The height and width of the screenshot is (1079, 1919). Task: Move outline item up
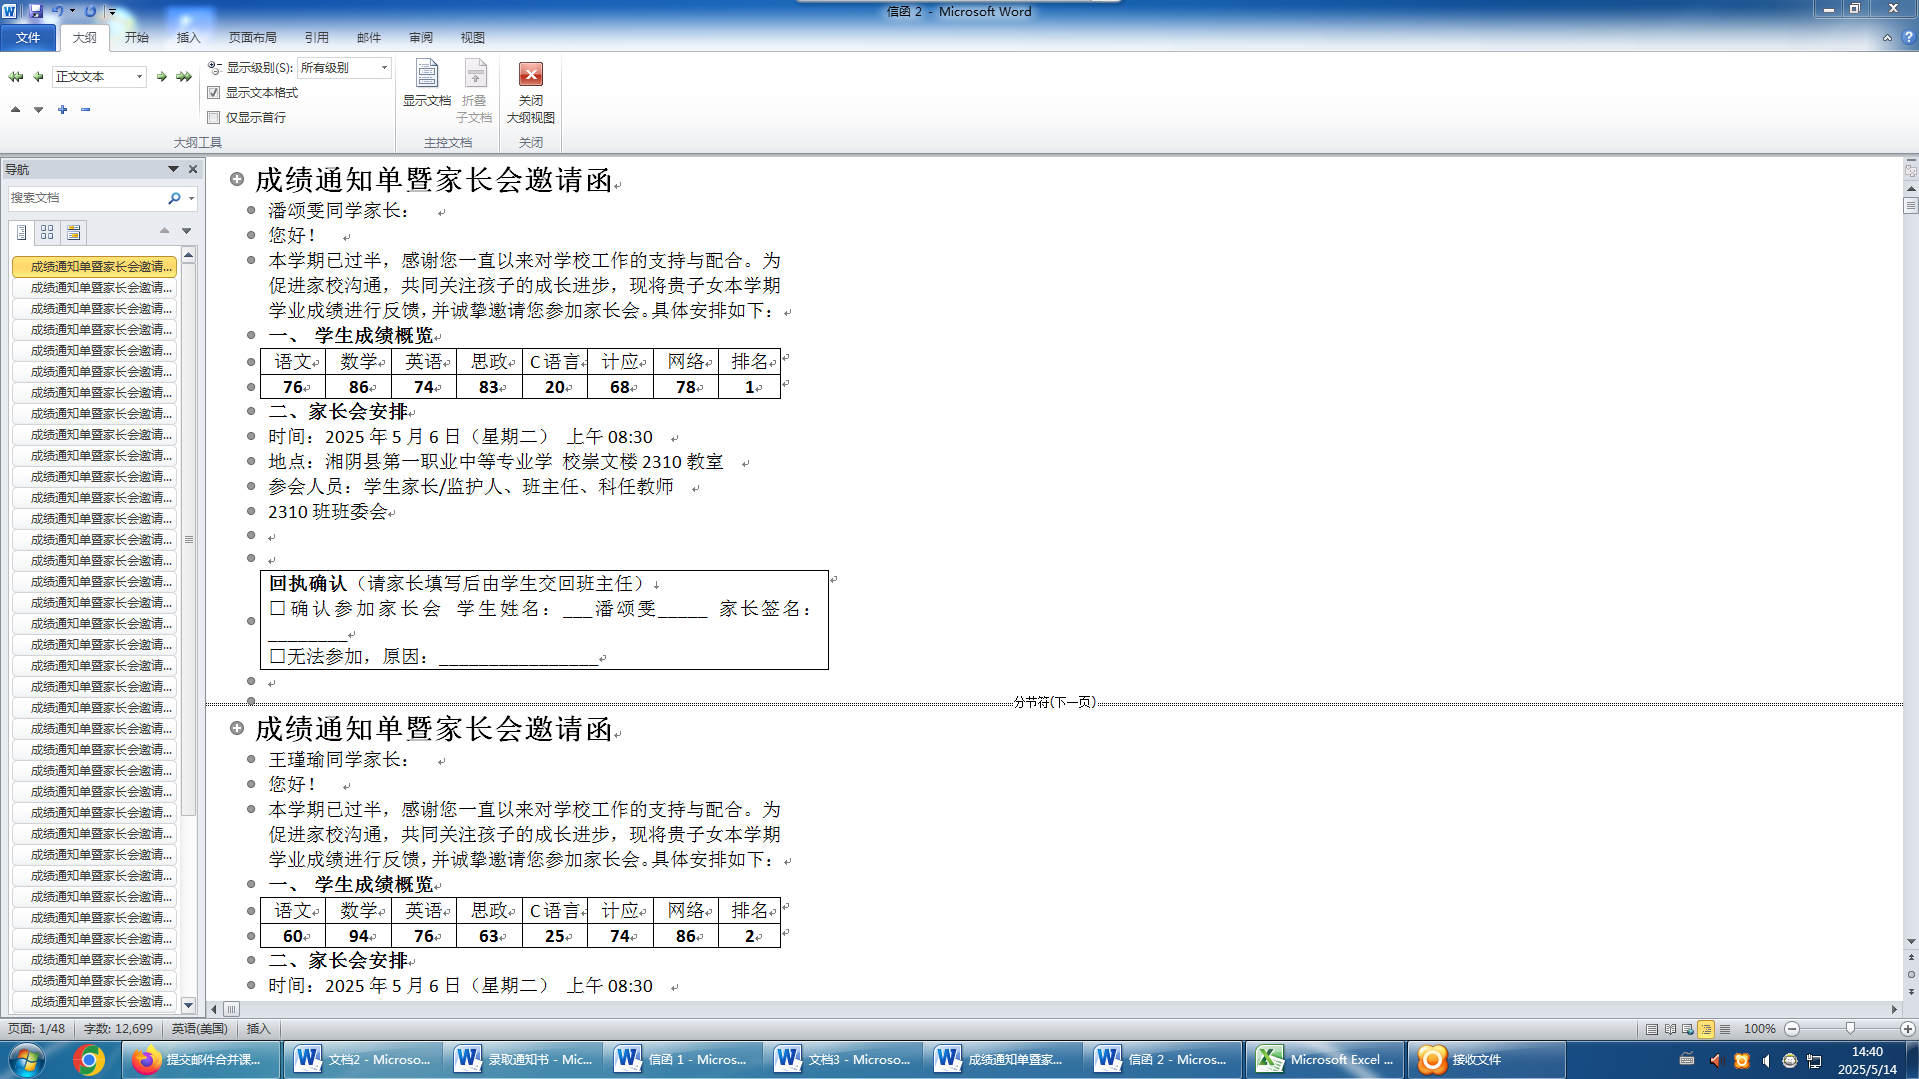coord(15,110)
